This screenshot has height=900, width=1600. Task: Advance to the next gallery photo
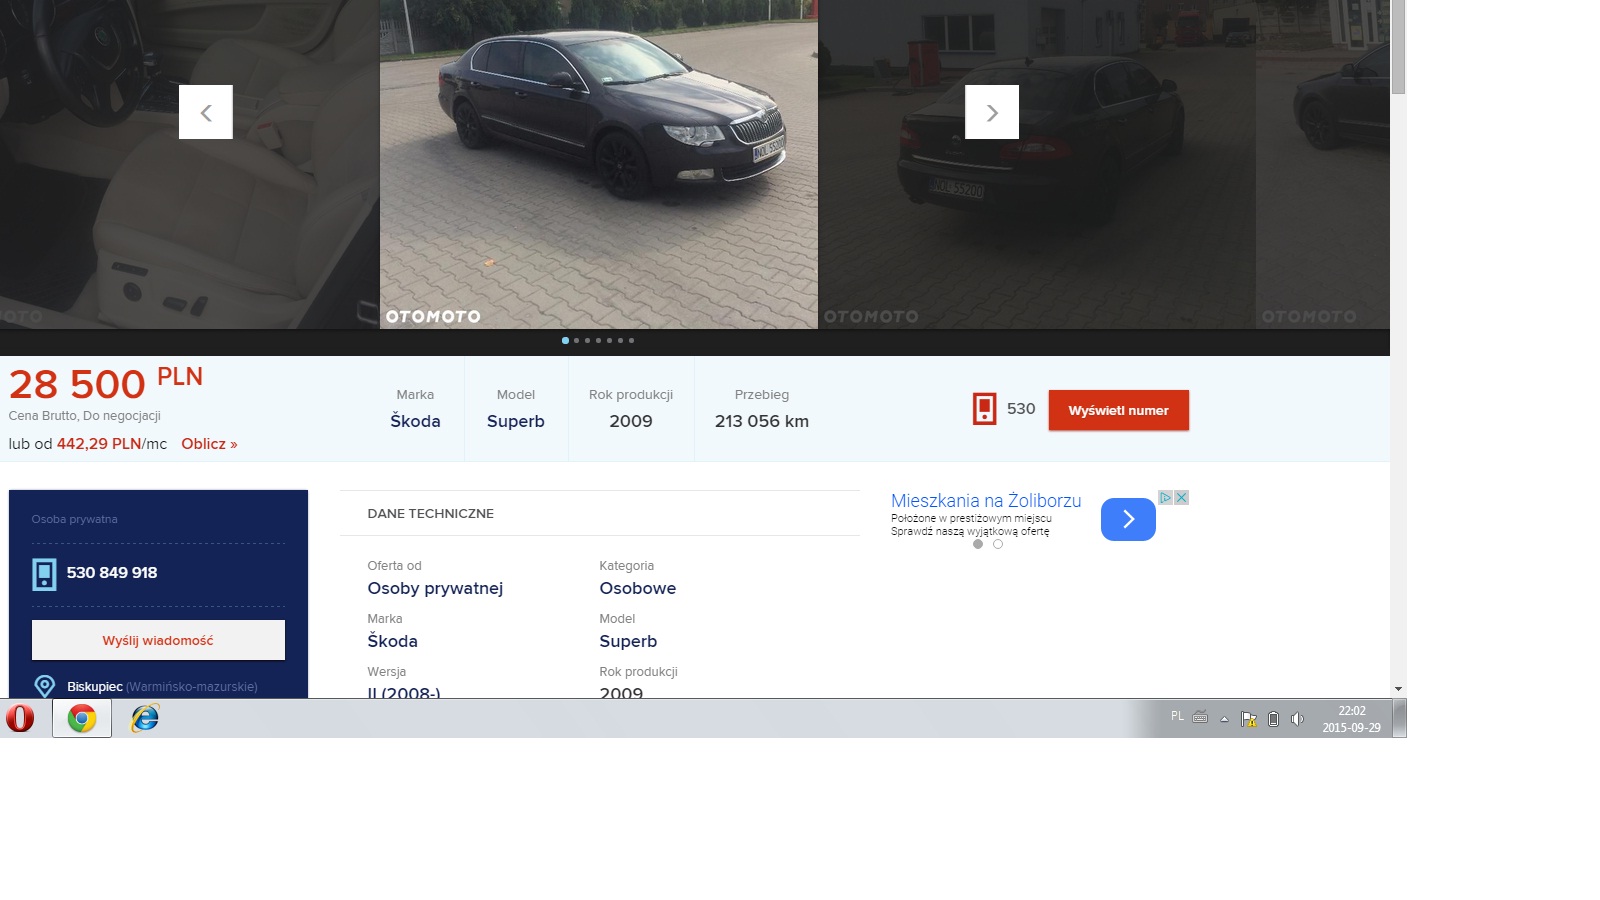coord(991,112)
